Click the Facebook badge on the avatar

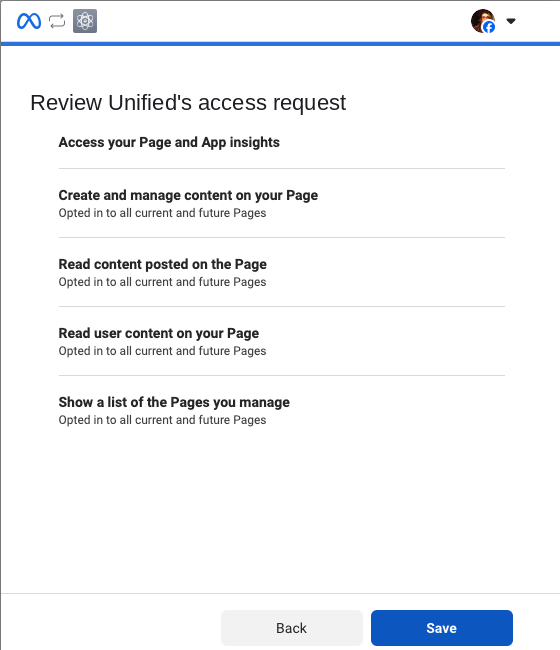point(489,27)
